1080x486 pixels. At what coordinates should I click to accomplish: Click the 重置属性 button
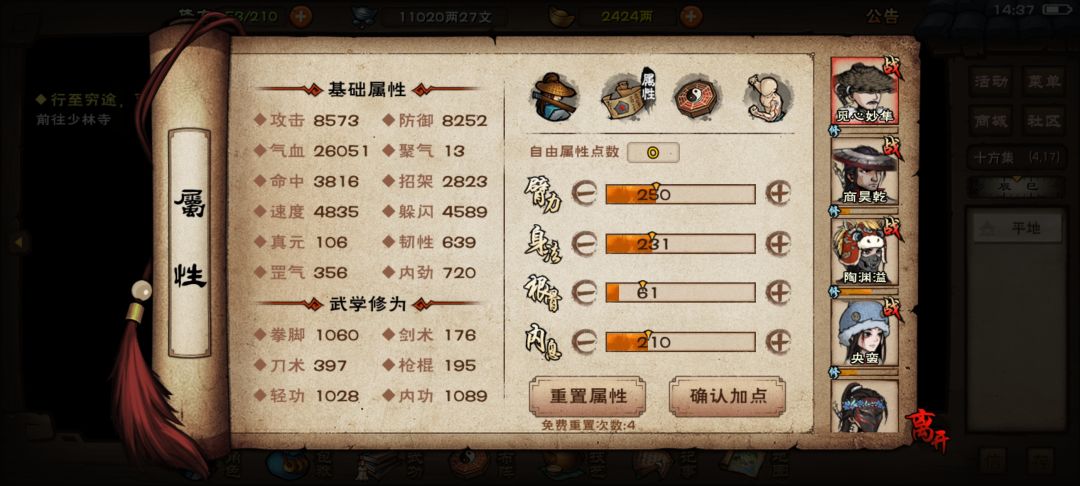coord(588,397)
